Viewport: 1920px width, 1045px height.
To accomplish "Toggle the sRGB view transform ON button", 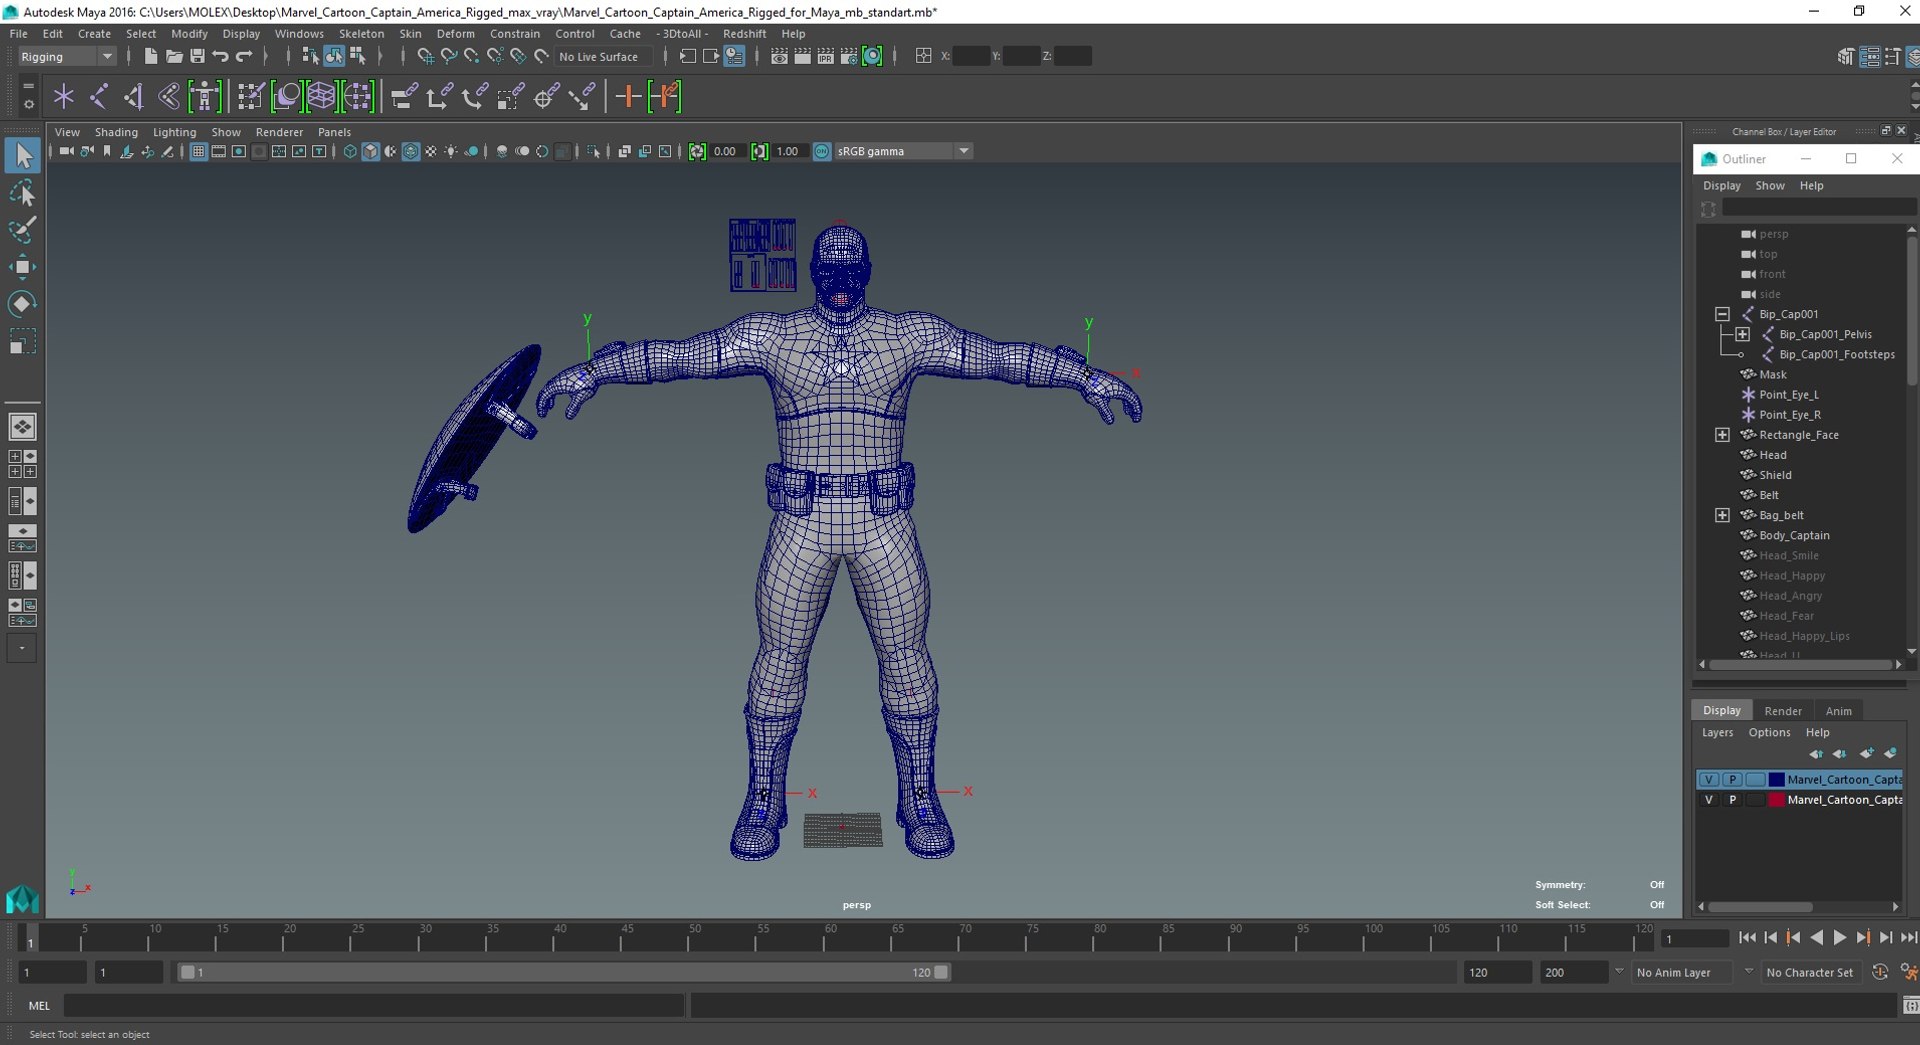I will click(x=822, y=151).
